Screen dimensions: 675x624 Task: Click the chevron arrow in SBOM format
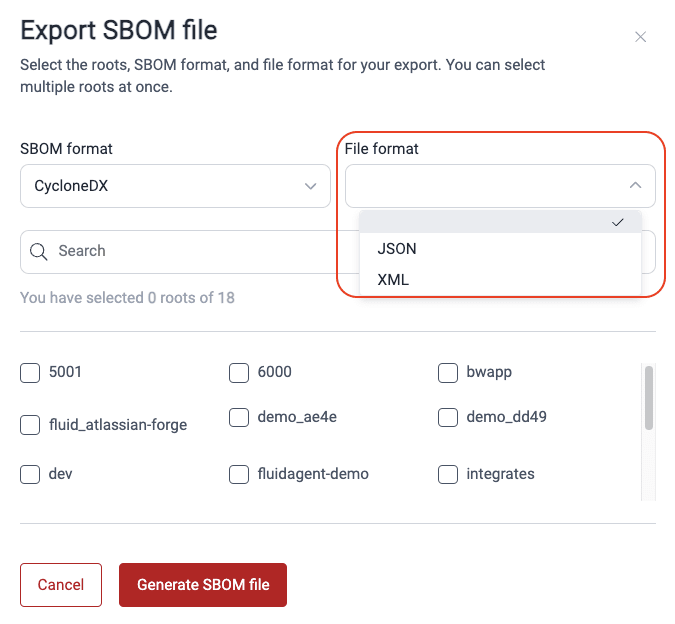(x=310, y=186)
